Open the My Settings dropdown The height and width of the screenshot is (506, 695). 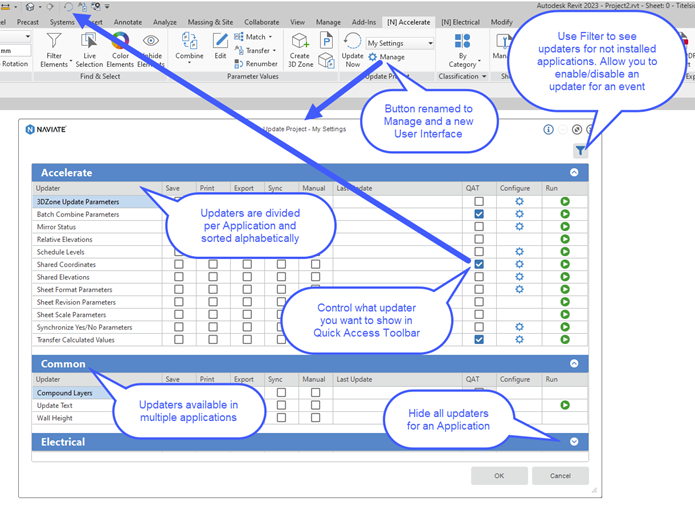400,43
